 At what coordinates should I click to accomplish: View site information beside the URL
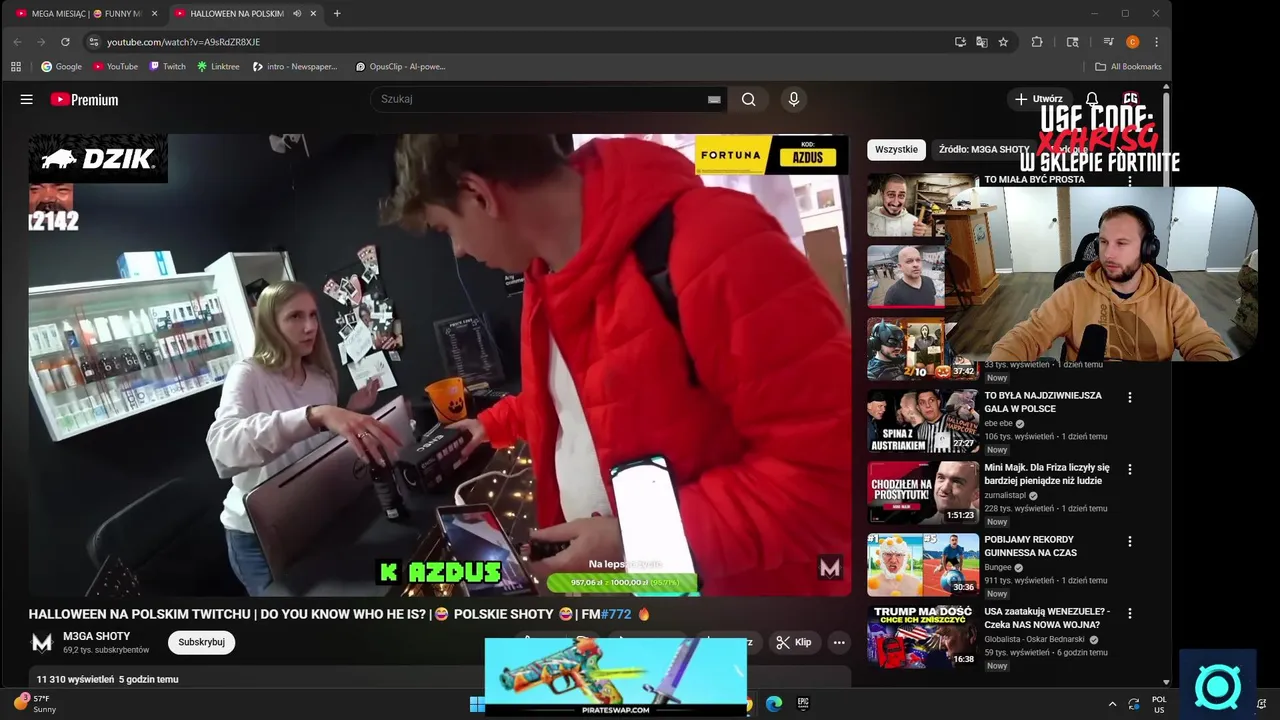[93, 42]
